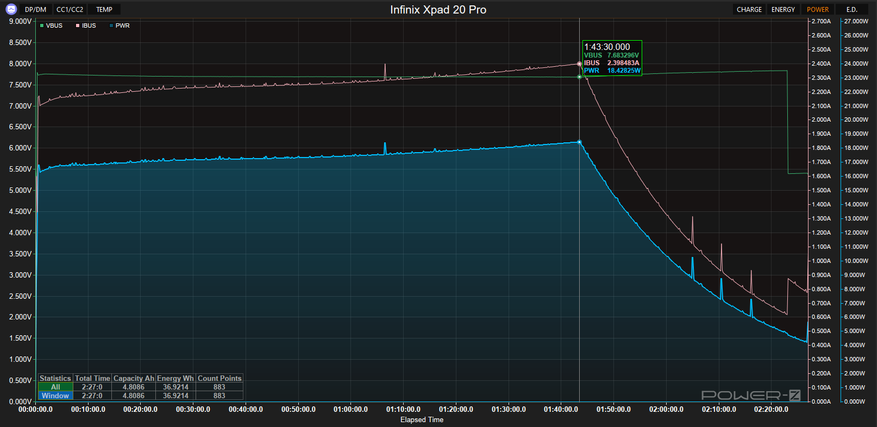Screen dimensions: 877x427
Task: Click the Power-Z app logo icon
Action: [10, 9]
